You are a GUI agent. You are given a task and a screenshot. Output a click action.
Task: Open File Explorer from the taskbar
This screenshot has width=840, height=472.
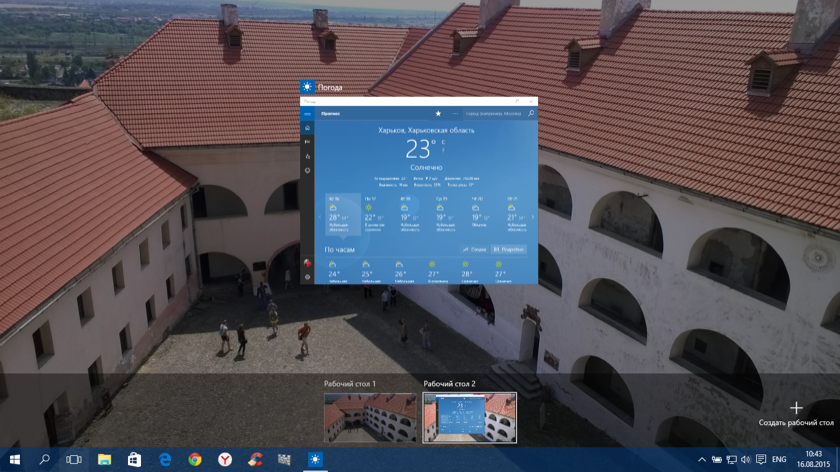coord(104,459)
